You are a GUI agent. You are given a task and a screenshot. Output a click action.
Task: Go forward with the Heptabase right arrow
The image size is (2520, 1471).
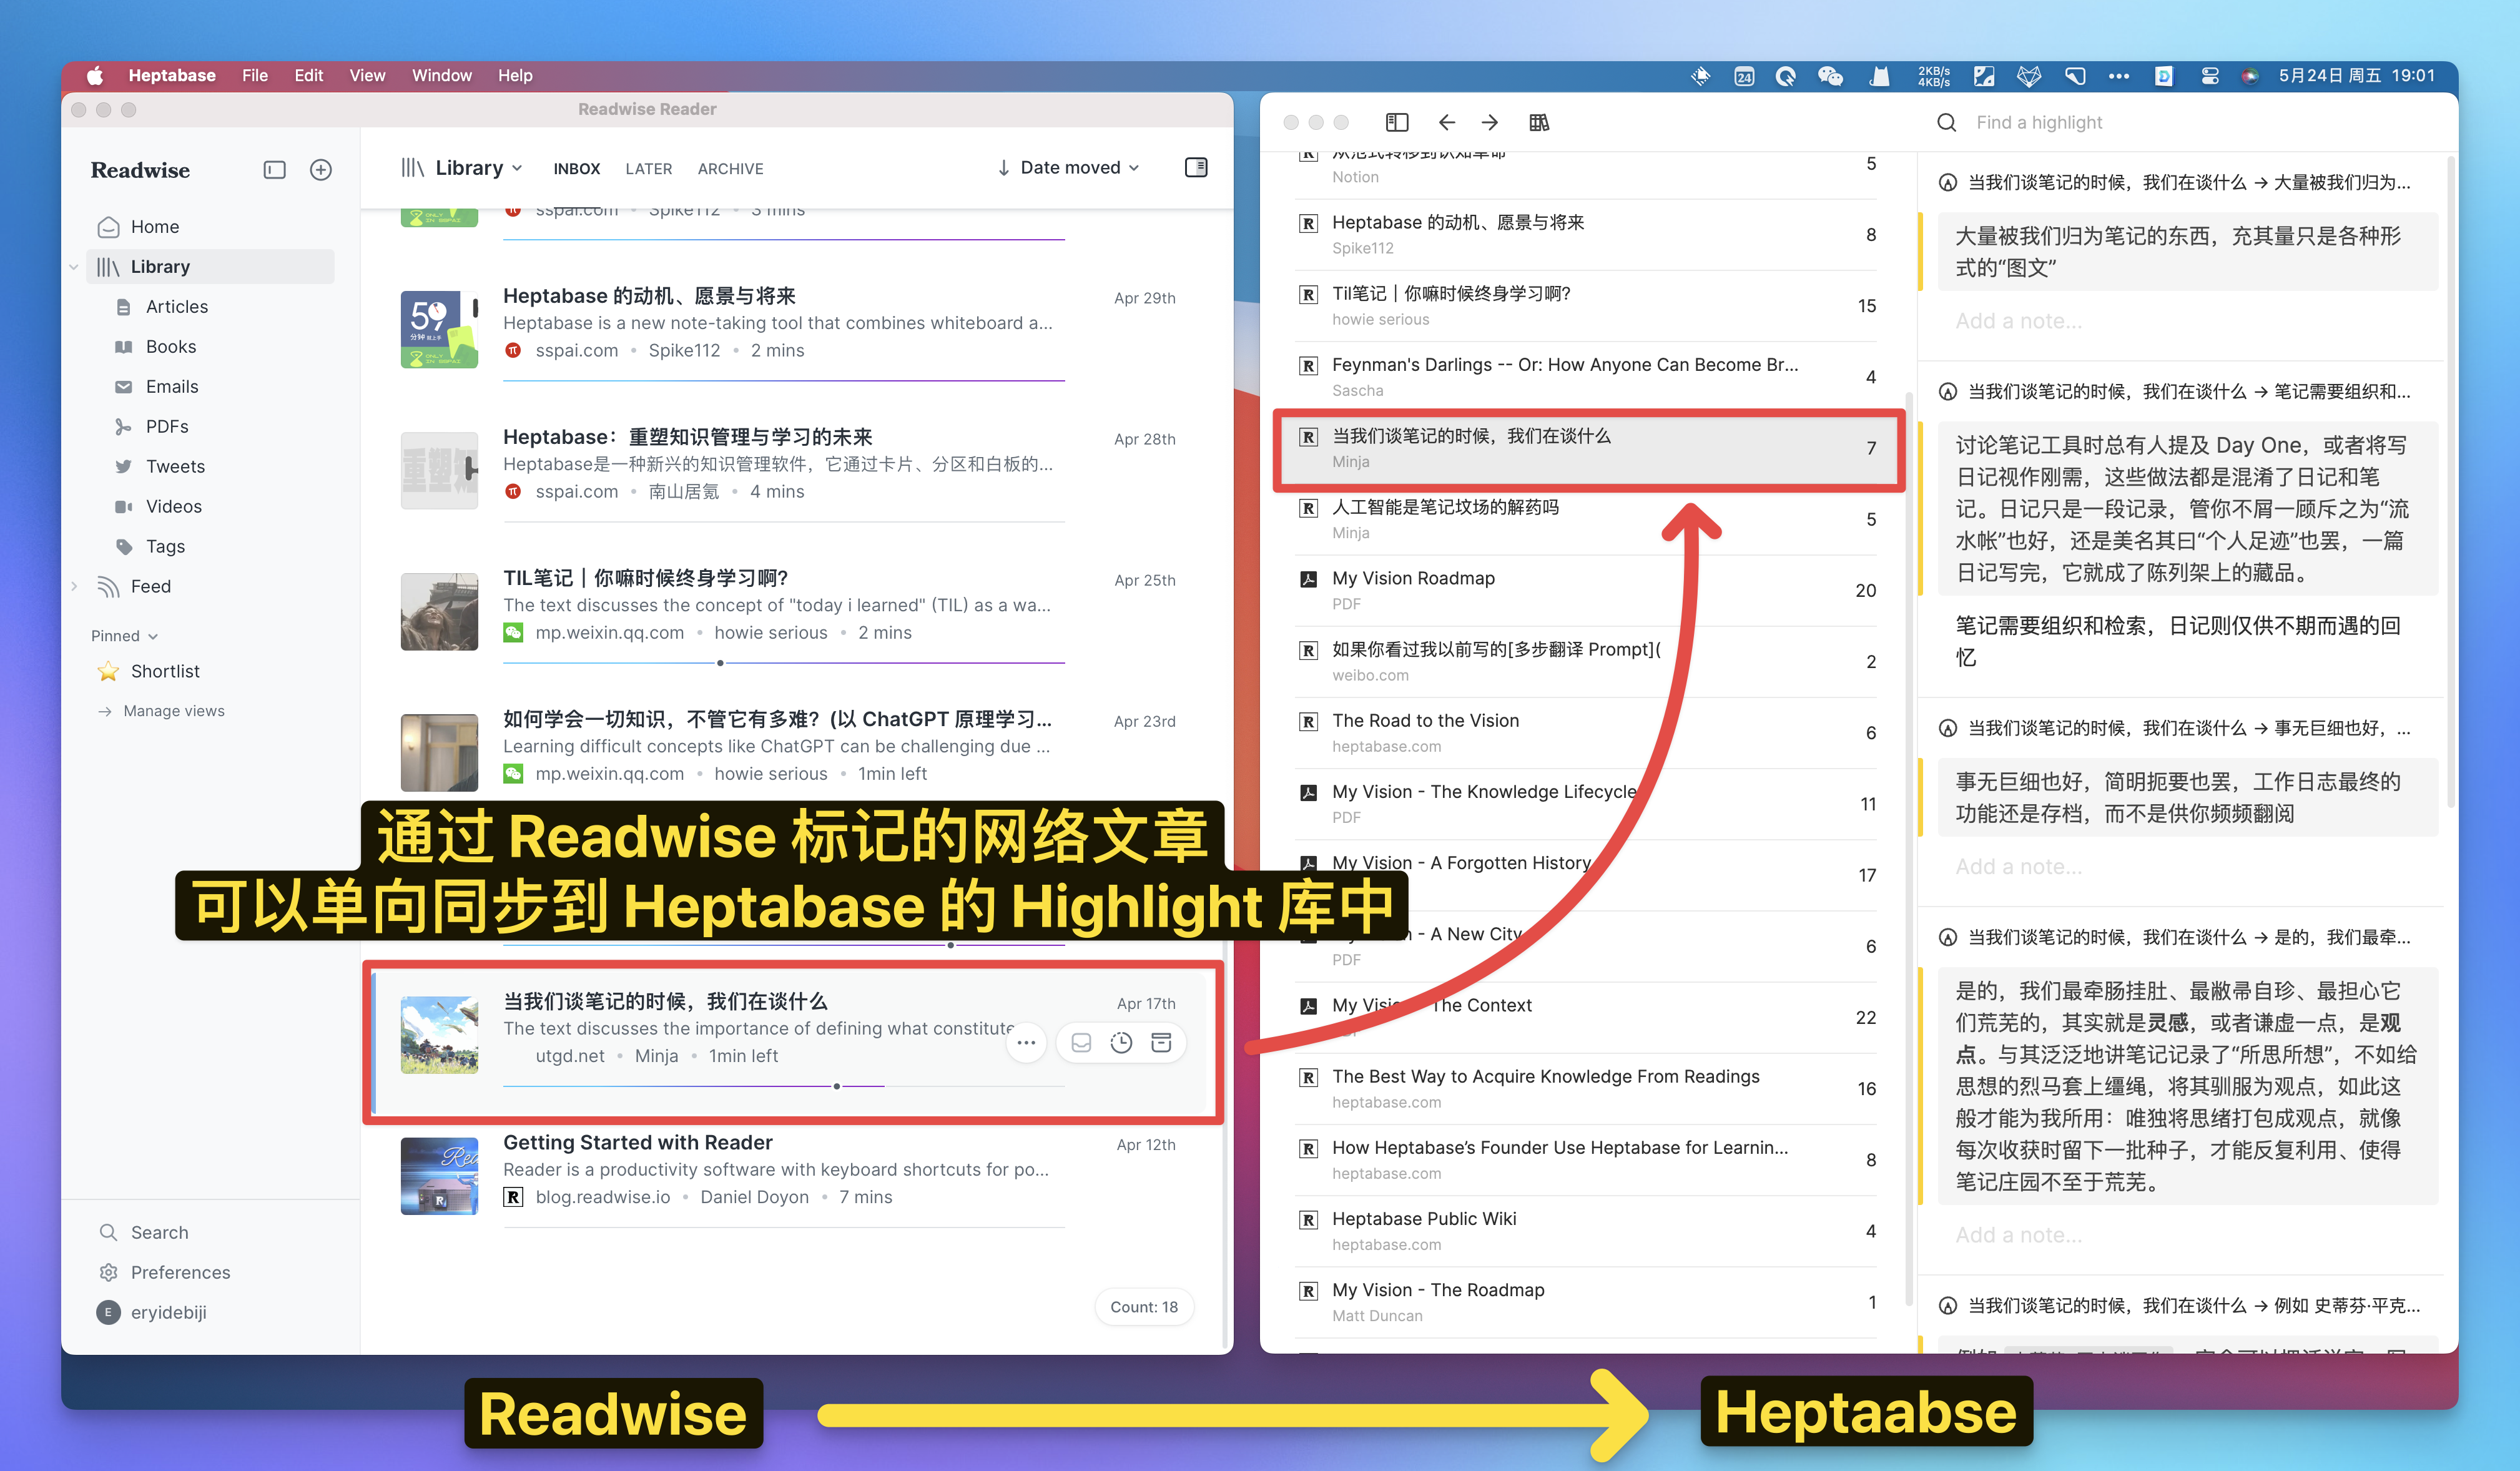[x=1490, y=123]
